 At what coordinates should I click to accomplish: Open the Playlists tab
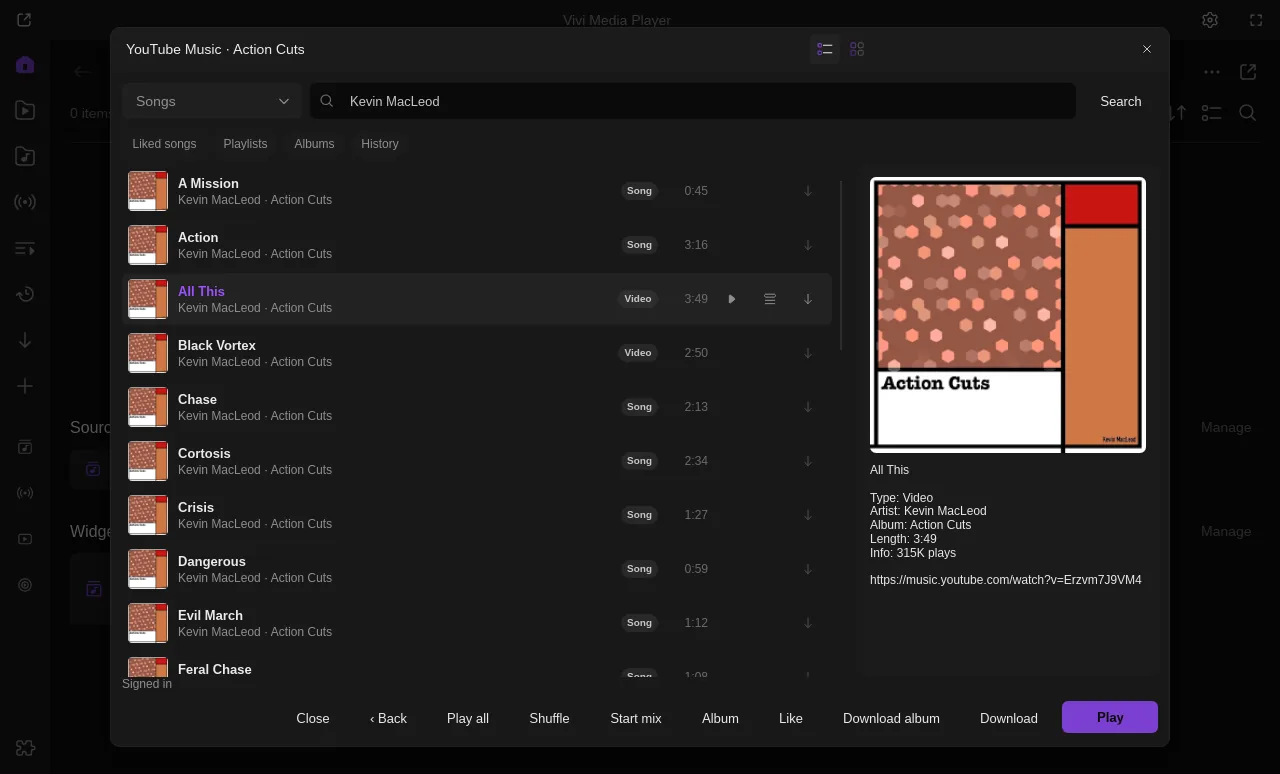245,144
